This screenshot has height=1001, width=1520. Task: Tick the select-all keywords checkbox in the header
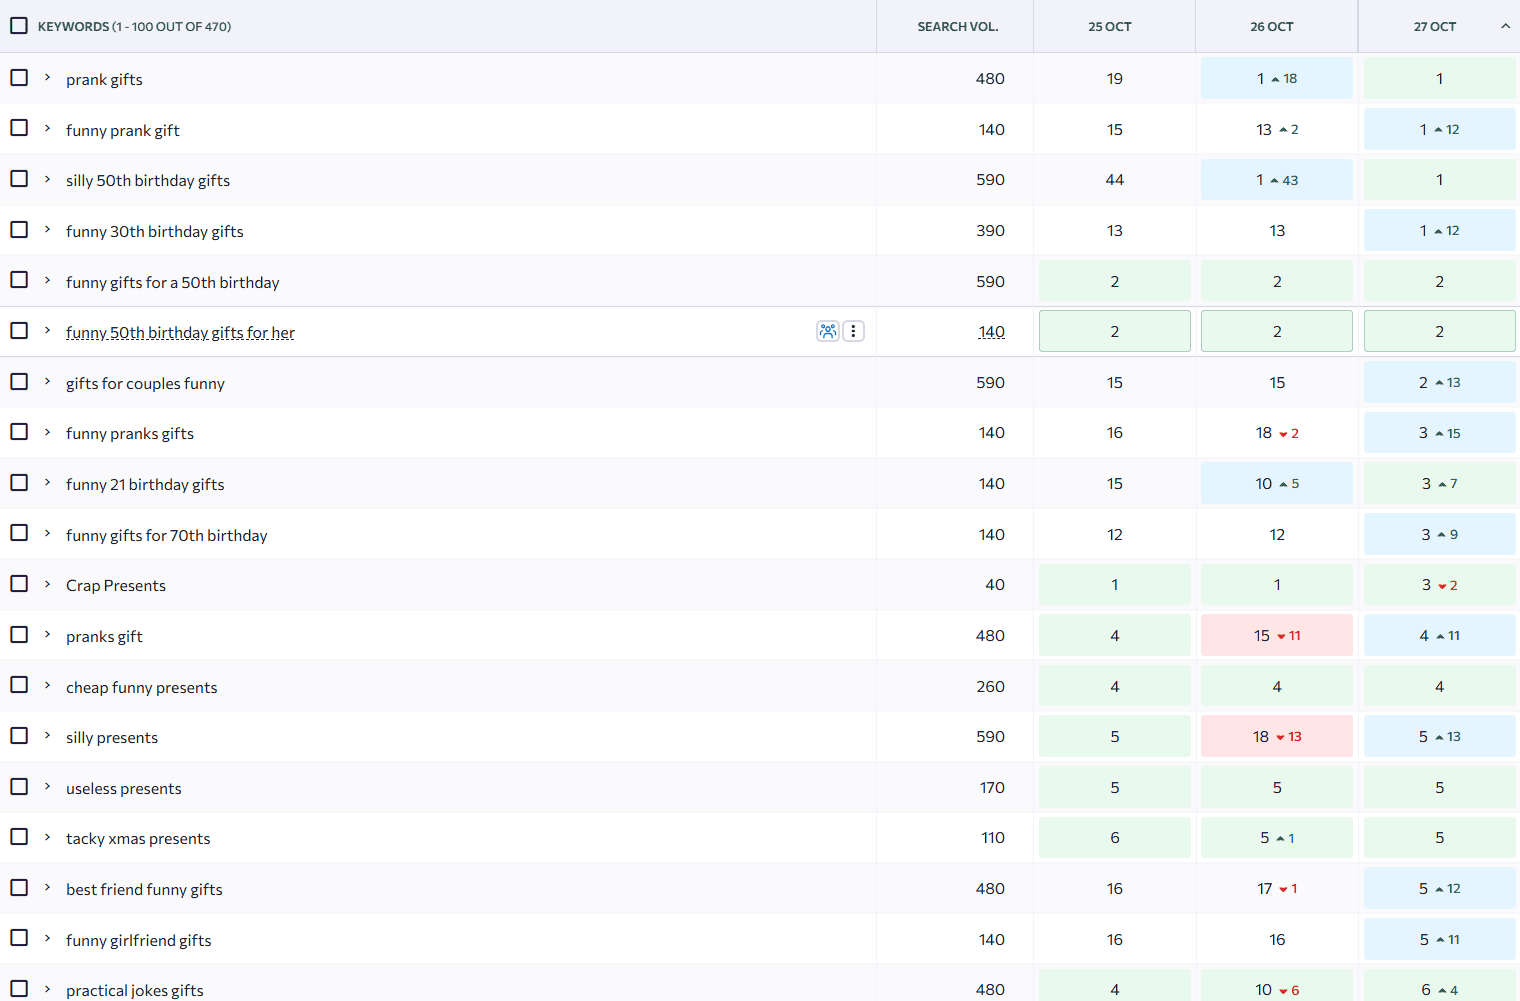[19, 25]
